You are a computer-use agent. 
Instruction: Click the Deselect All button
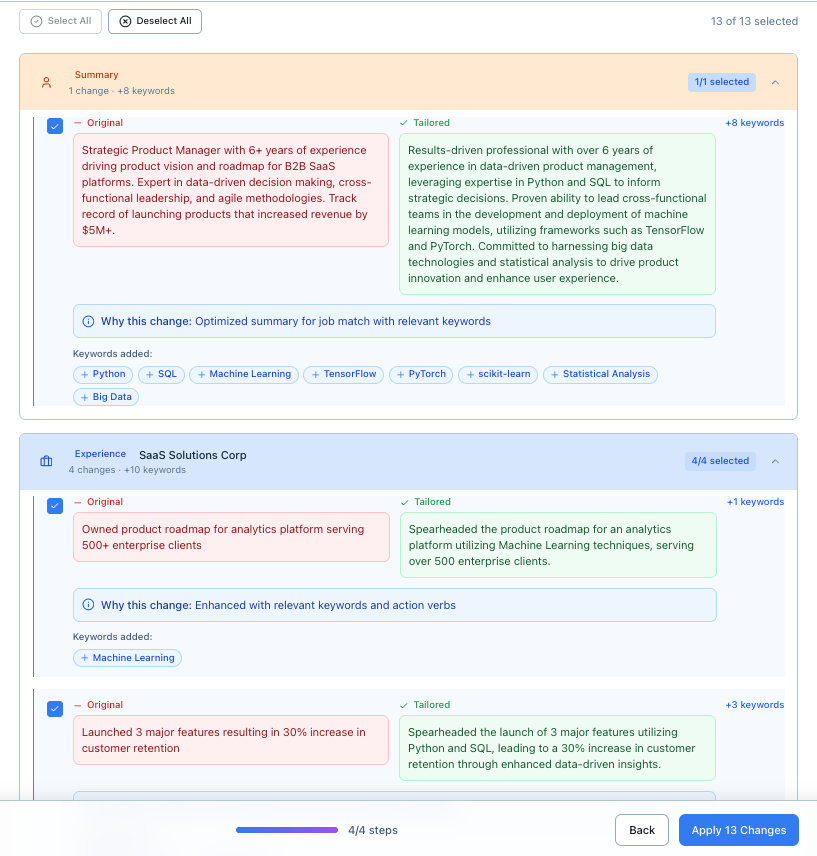pyautogui.click(x=155, y=21)
